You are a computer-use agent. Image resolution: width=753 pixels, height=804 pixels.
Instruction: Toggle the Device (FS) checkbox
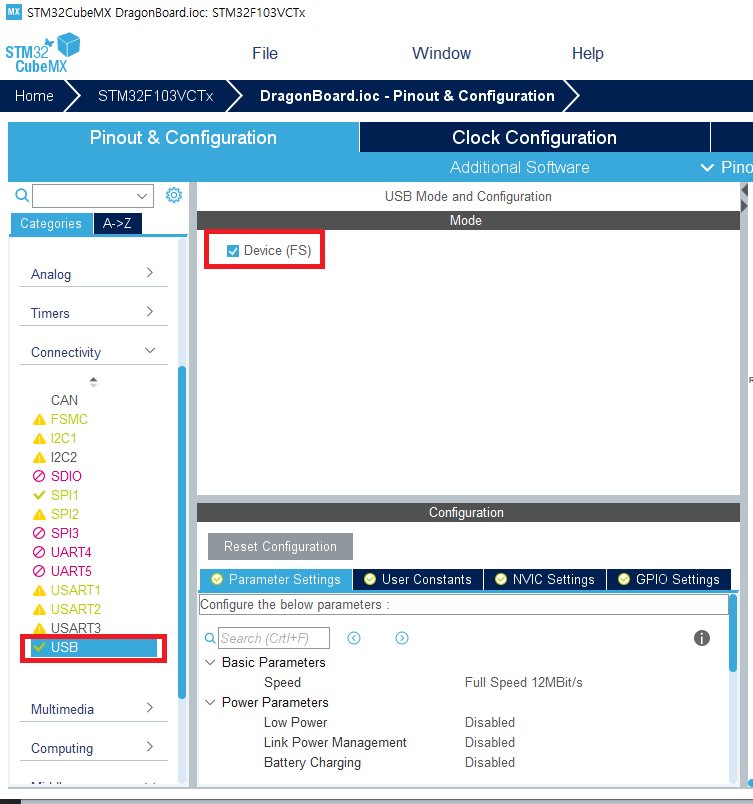[x=233, y=251]
